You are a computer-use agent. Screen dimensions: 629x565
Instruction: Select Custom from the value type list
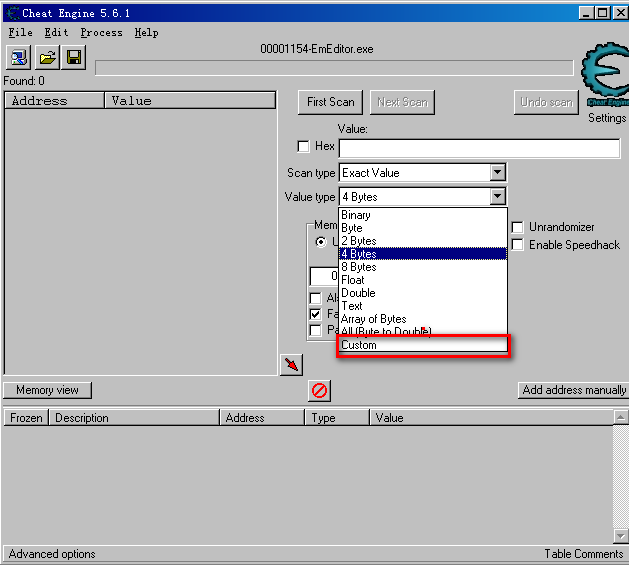[x=423, y=345]
